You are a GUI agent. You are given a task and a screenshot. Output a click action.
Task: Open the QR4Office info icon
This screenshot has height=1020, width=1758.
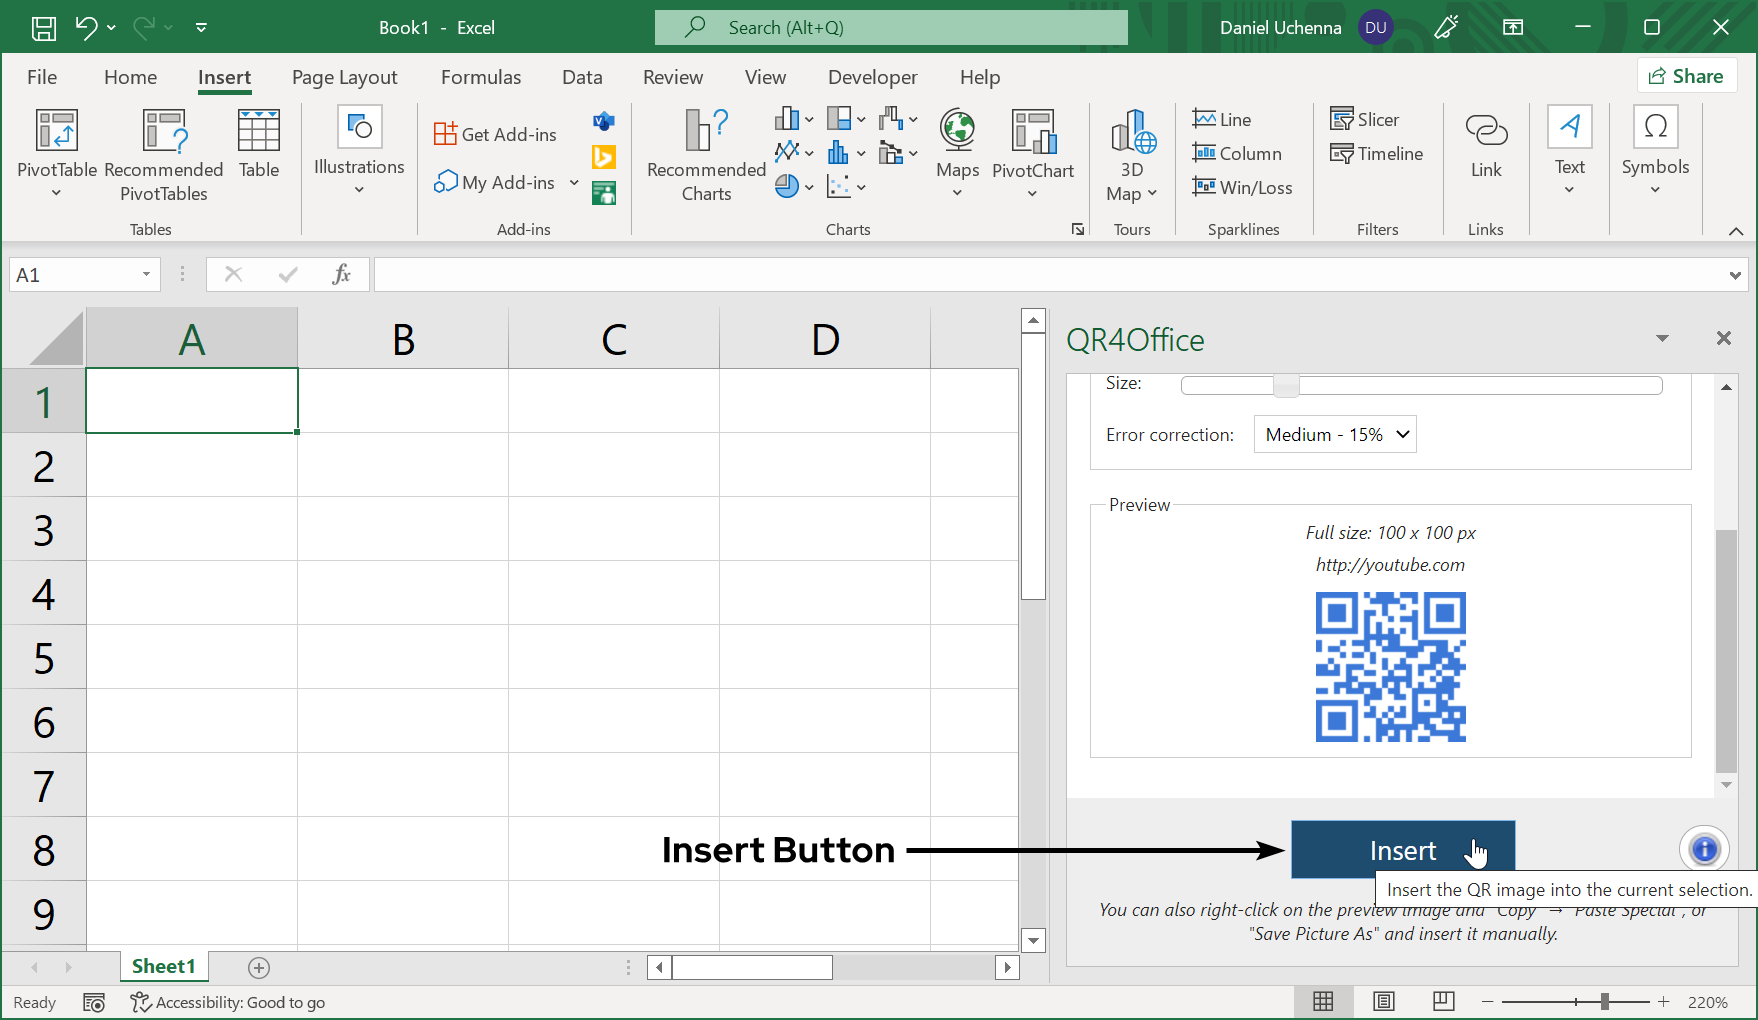1704,850
